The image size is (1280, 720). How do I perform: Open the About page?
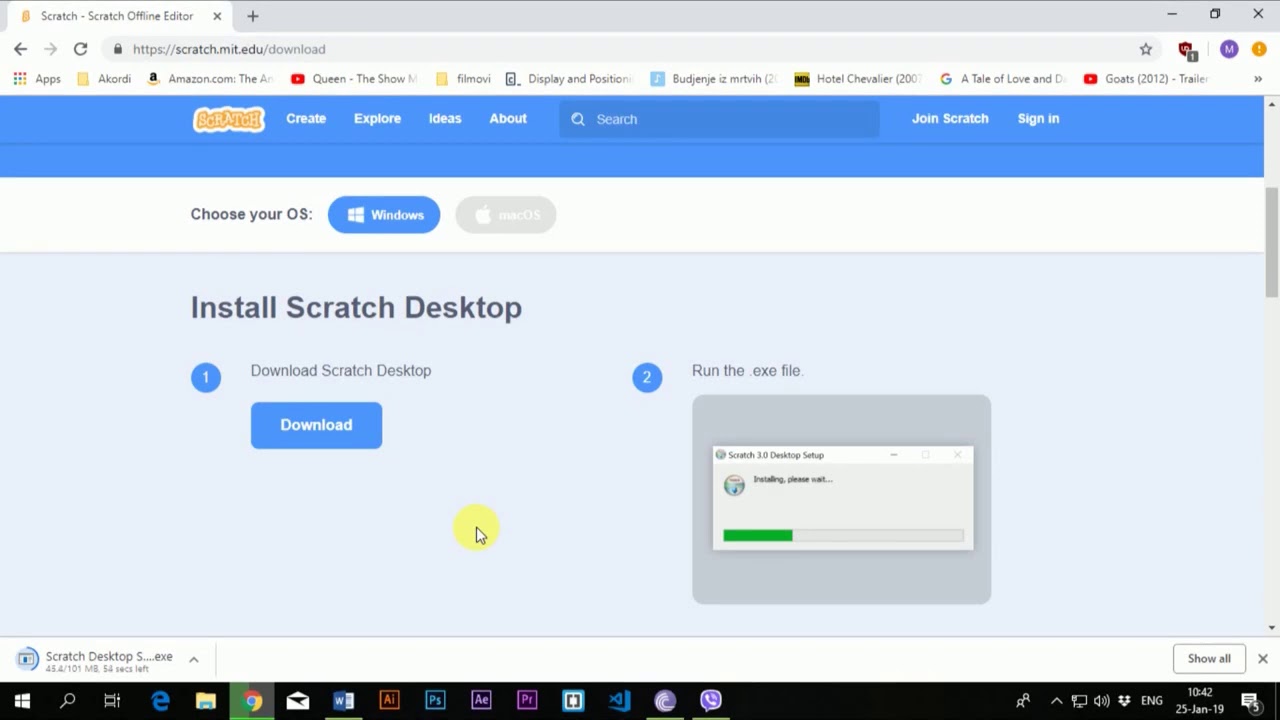pos(508,118)
